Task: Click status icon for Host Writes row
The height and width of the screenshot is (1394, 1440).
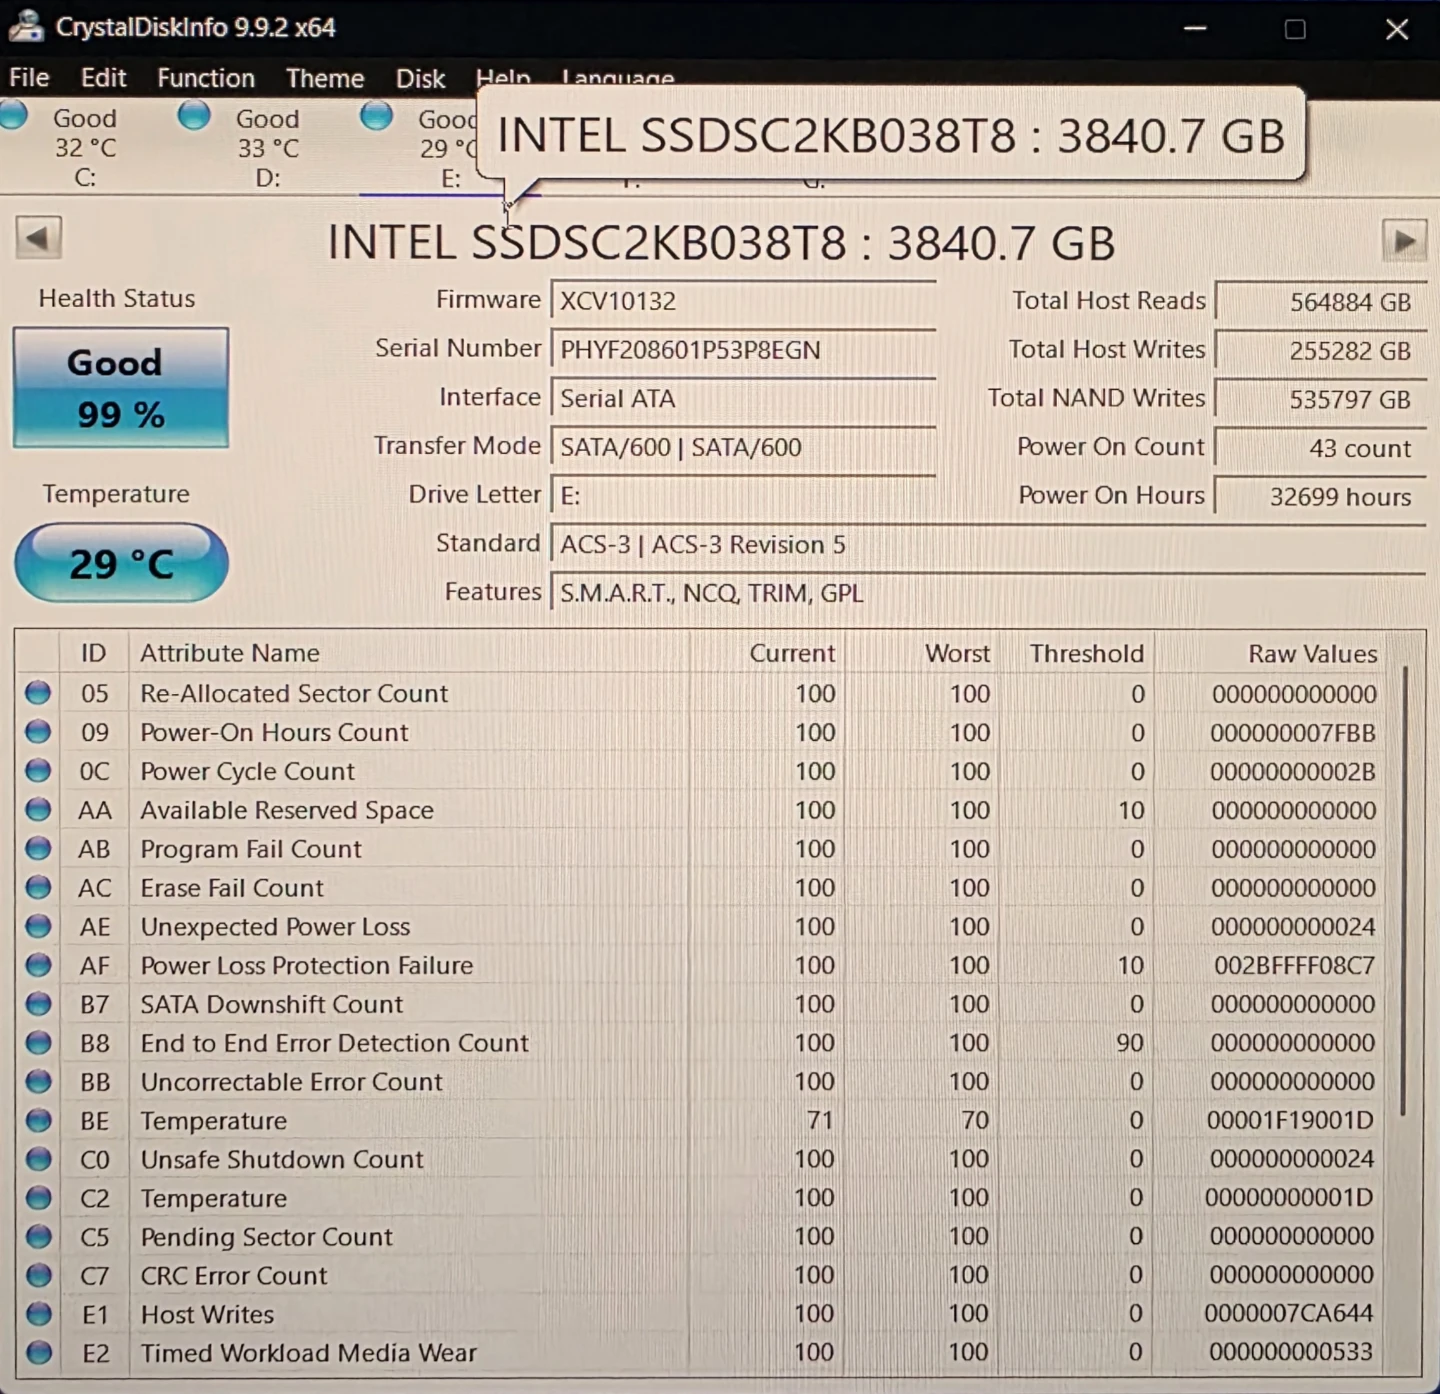Action: click(38, 1313)
